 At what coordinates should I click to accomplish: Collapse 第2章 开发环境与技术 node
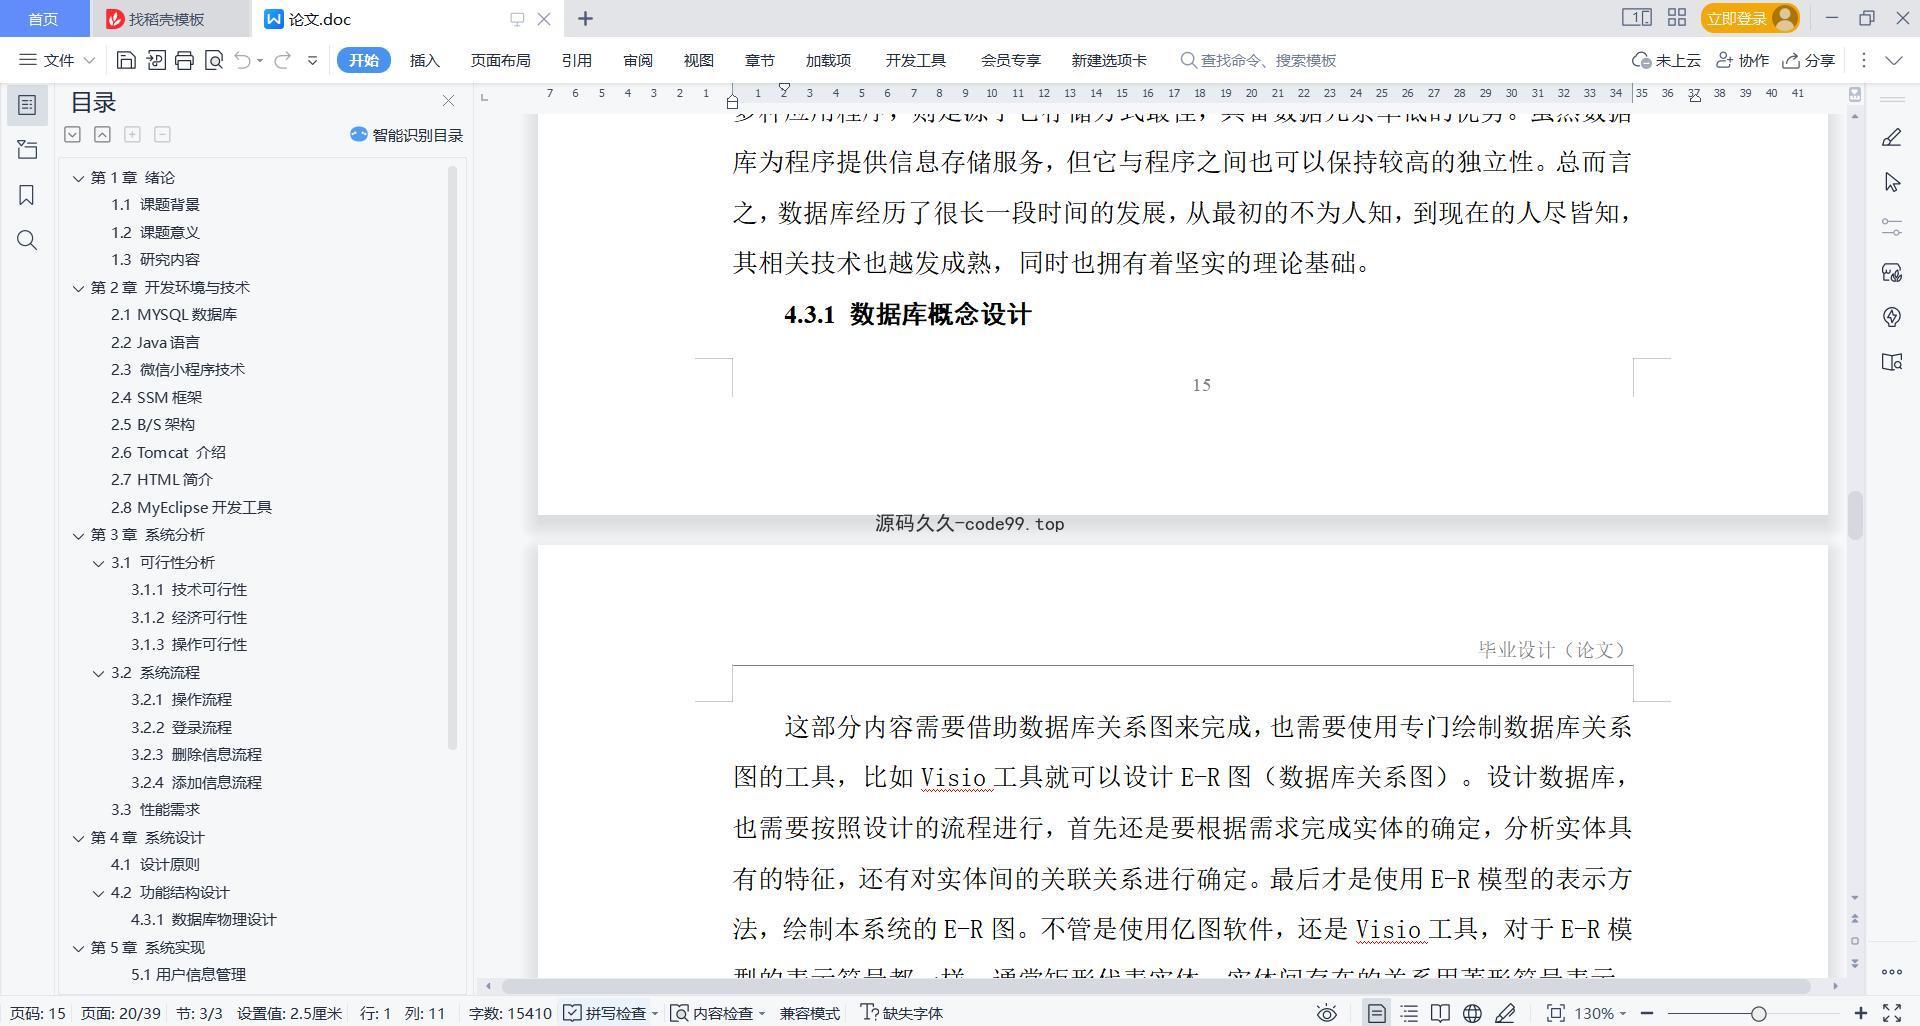tap(78, 288)
